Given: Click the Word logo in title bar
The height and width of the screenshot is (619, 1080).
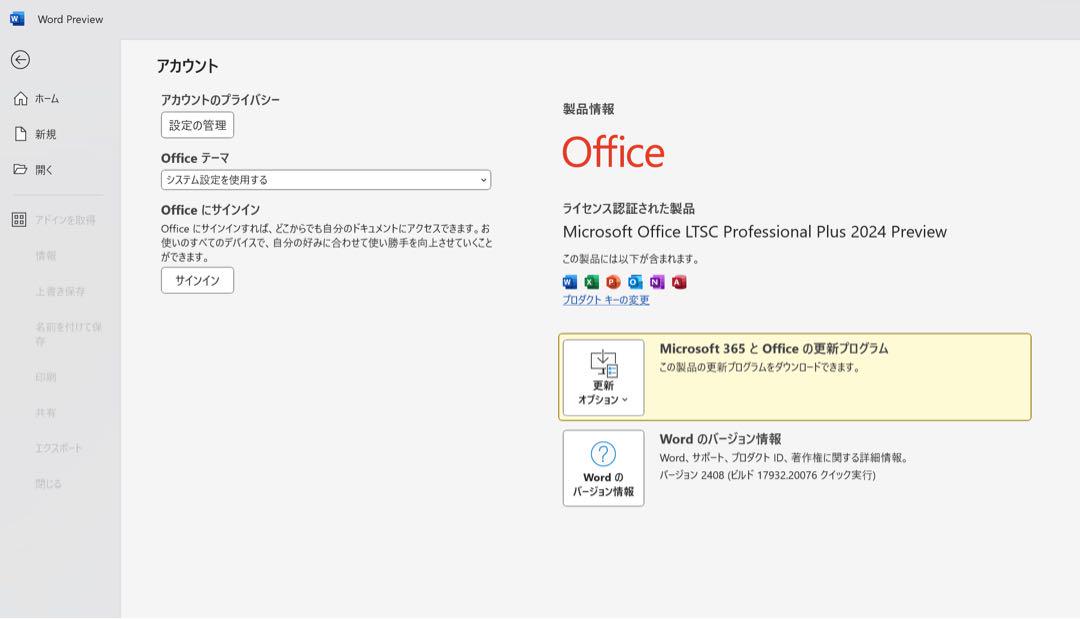Looking at the screenshot, I should pyautogui.click(x=17, y=19).
